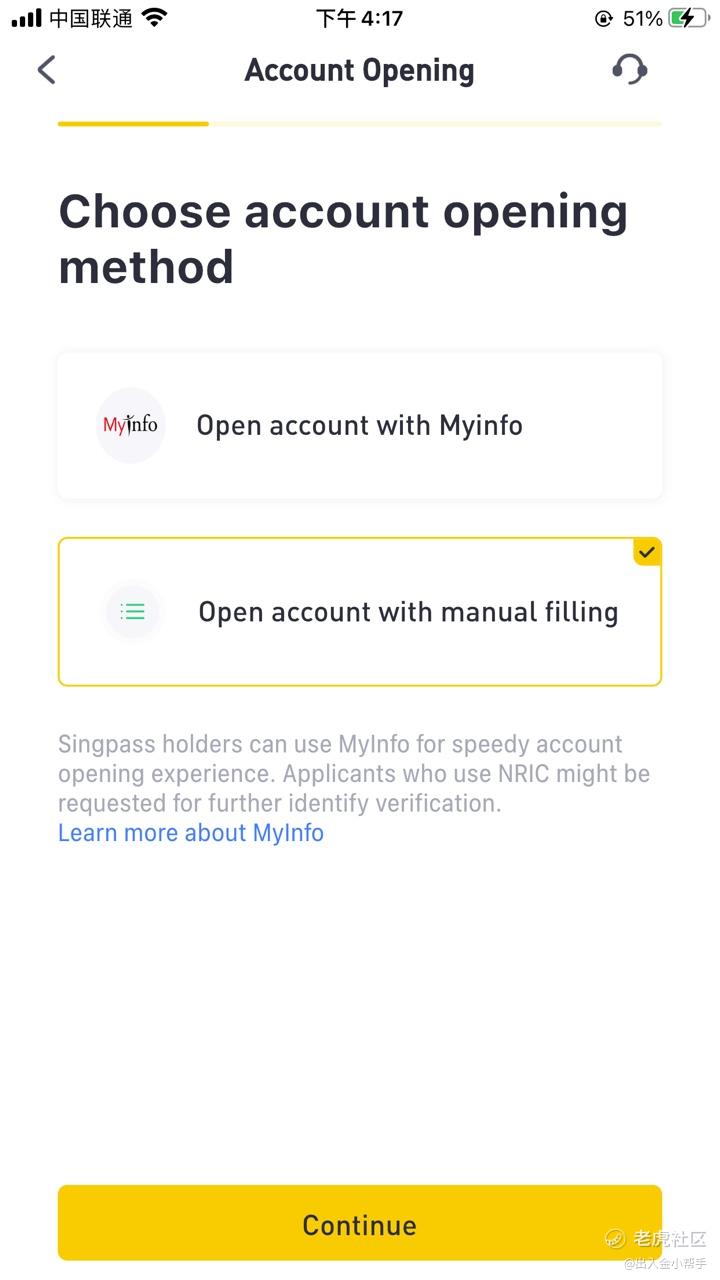Viewport: 720px width, 1280px height.
Task: Select Open account with Myinfo option
Action: pyautogui.click(x=360, y=425)
